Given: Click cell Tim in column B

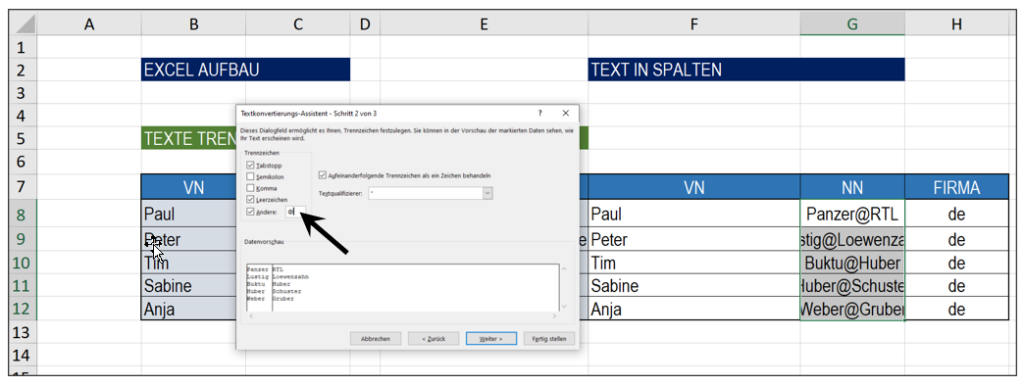Looking at the screenshot, I should coord(189,263).
